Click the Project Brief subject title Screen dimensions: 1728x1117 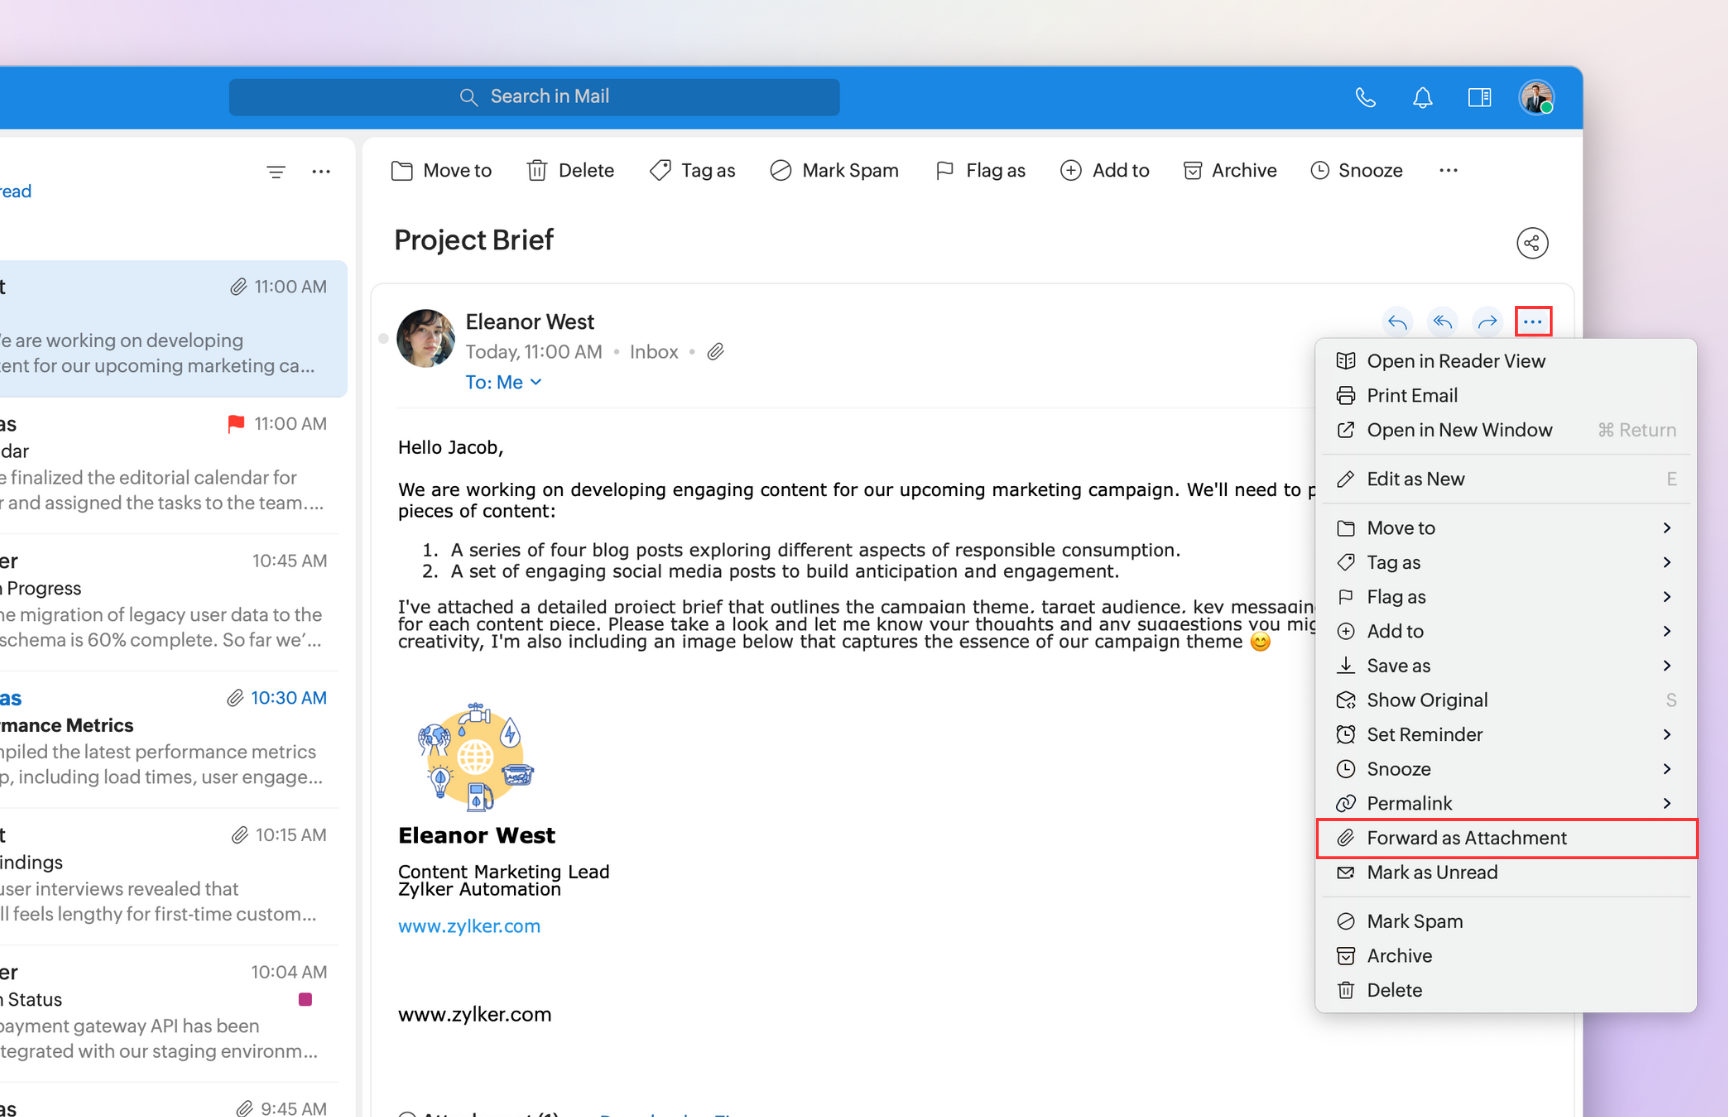474,240
